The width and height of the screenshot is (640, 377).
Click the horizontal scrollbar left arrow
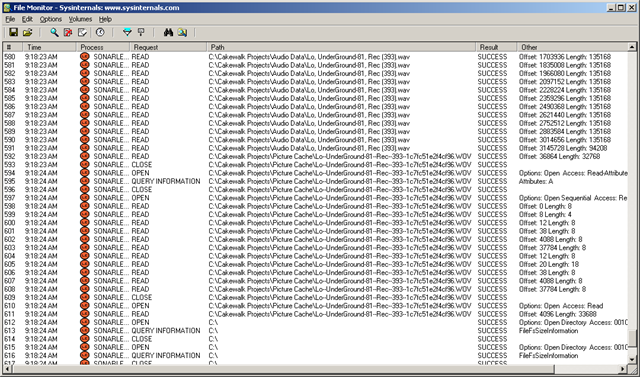[8, 369]
